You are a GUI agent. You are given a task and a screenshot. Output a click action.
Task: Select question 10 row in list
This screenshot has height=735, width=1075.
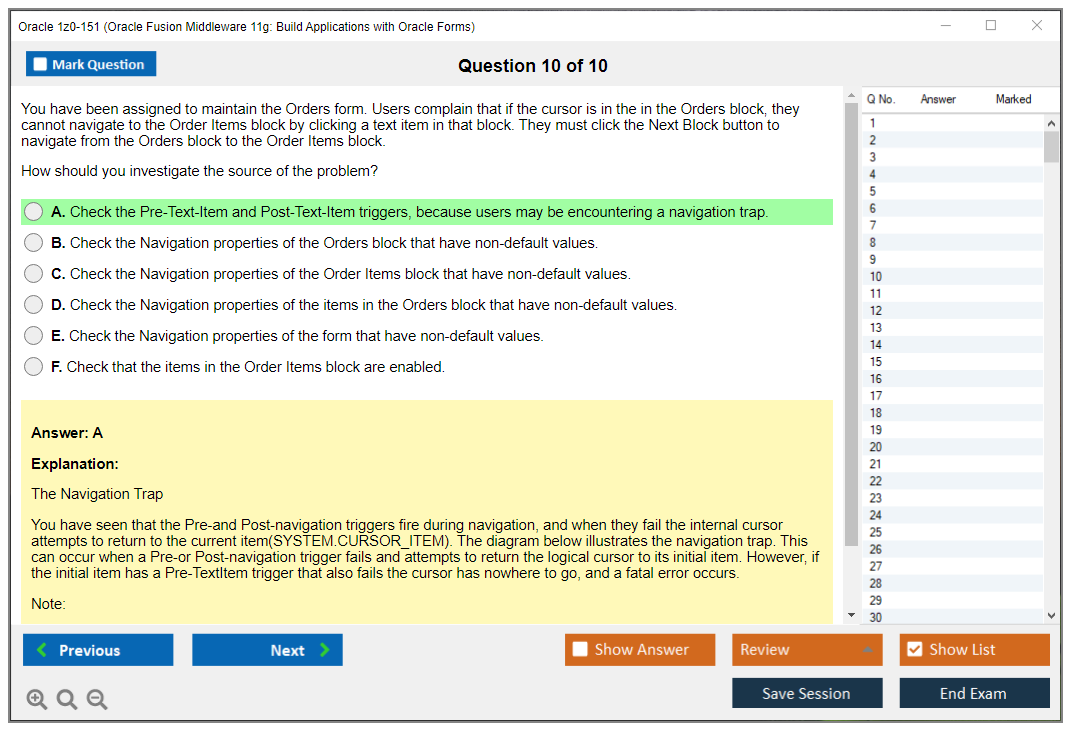[x=950, y=277]
